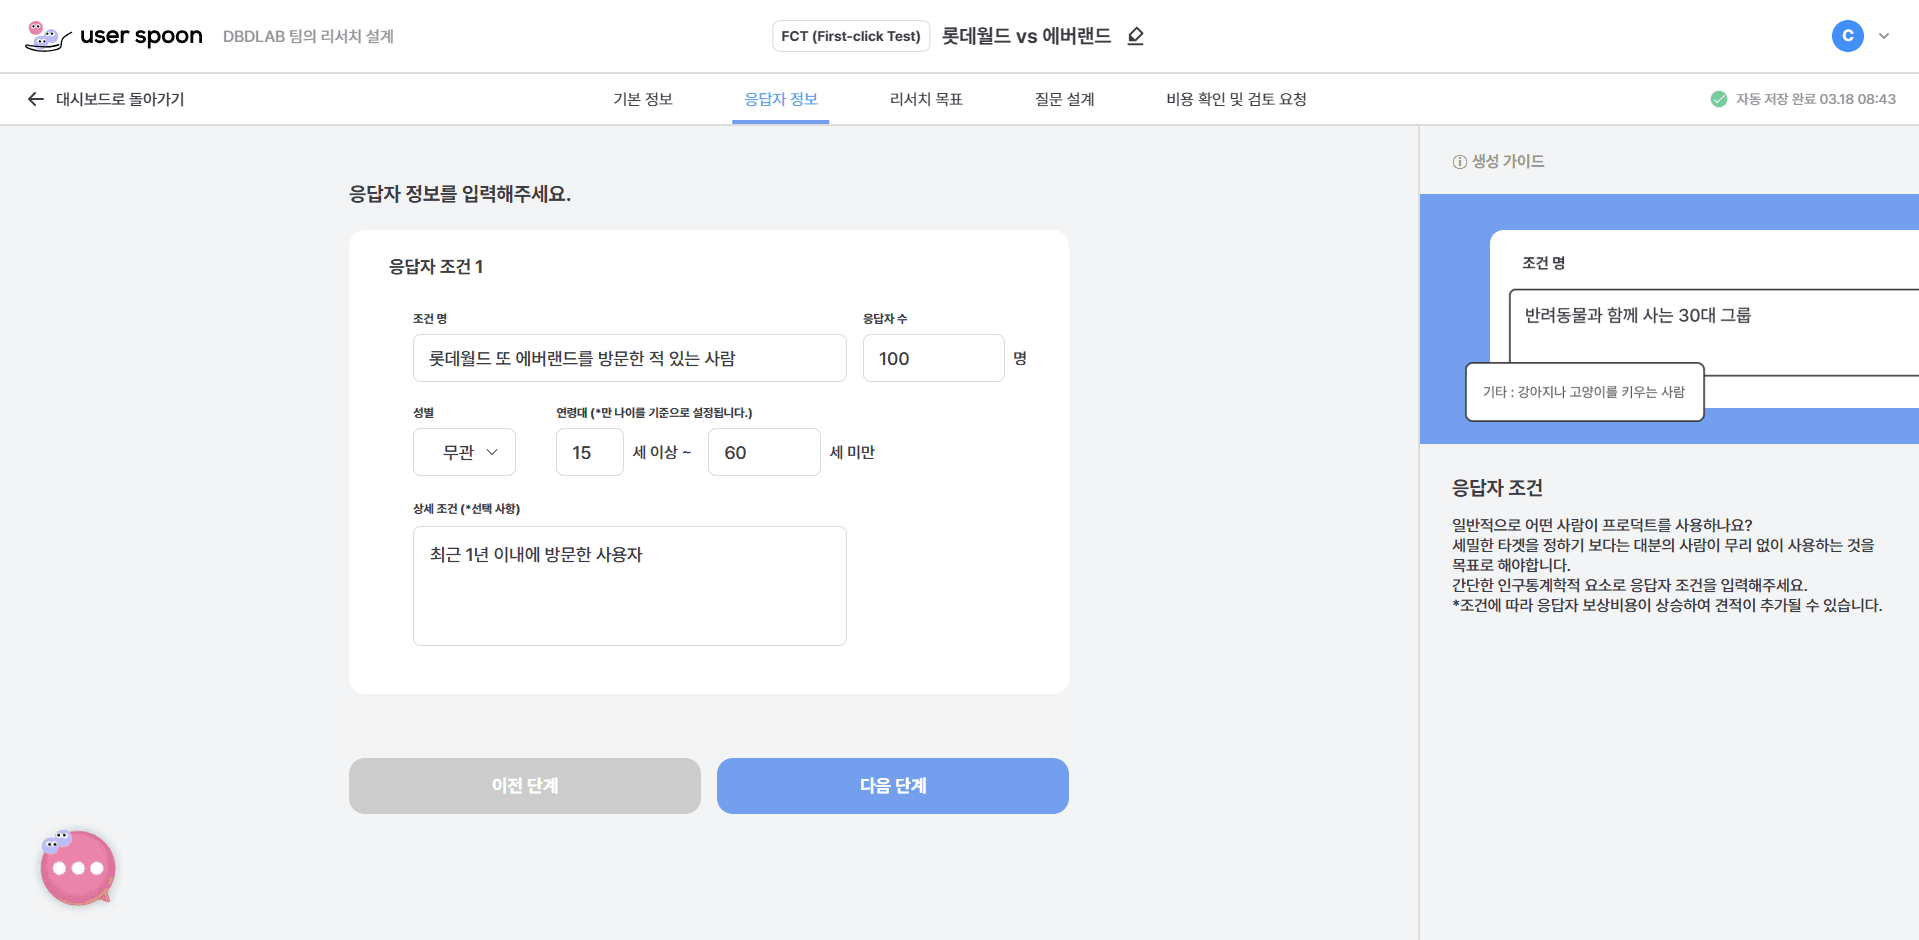1919x940 pixels.
Task: Click the 조건 명 input field
Action: click(x=630, y=358)
